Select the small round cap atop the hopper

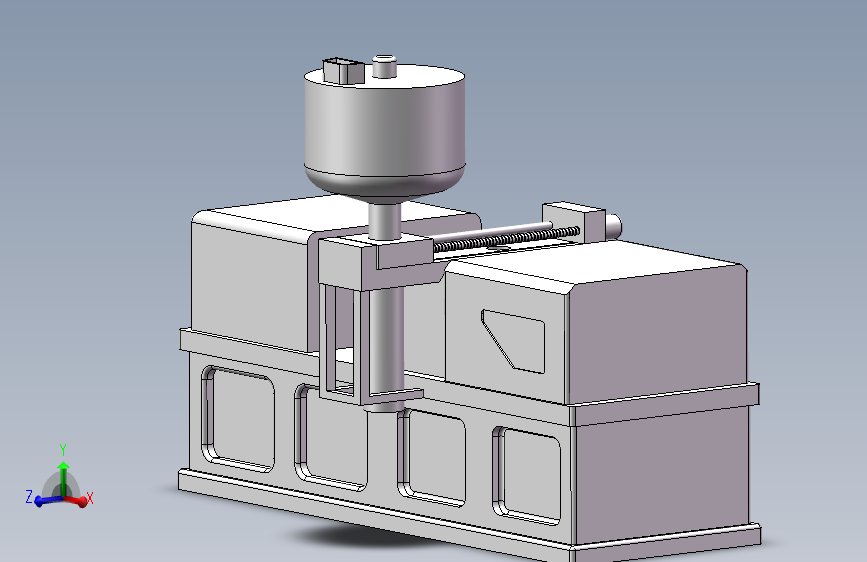(x=384, y=65)
